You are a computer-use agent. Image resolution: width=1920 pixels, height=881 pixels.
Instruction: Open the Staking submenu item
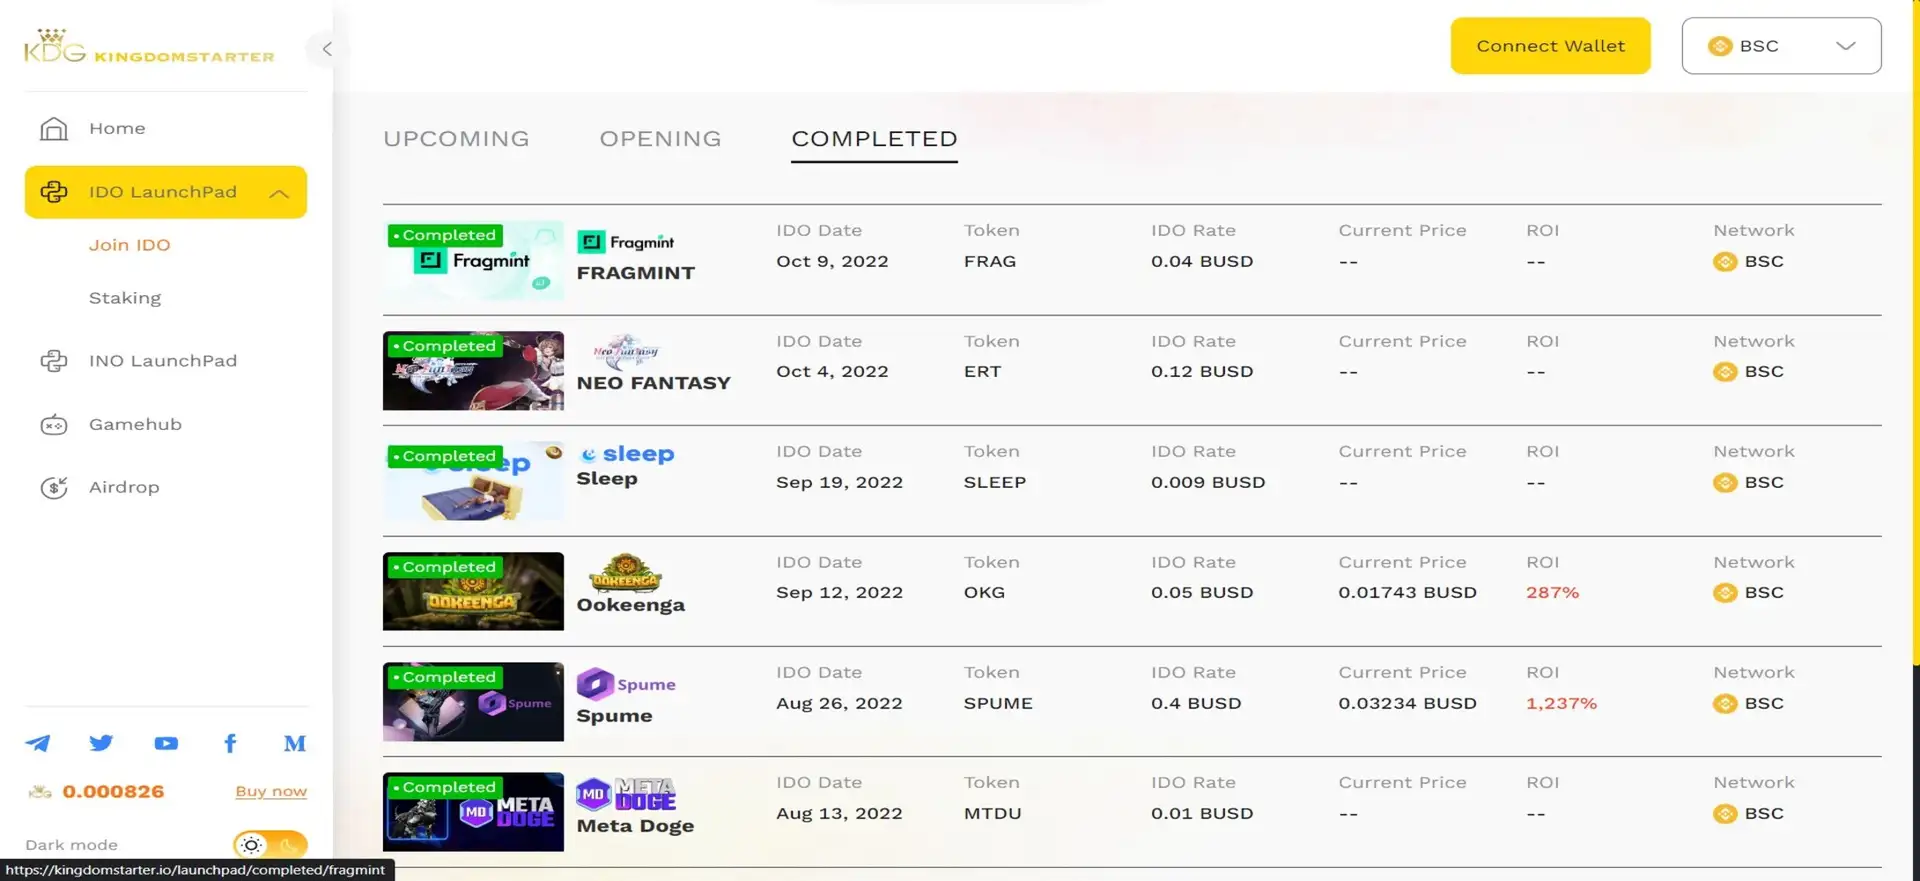tap(125, 298)
